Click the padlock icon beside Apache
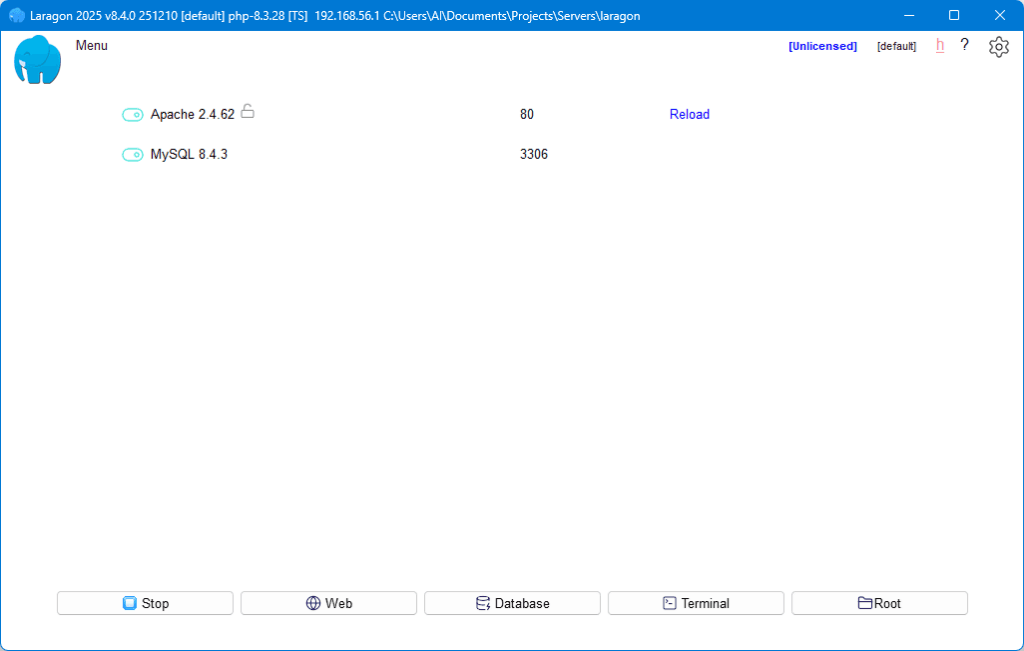The width and height of the screenshot is (1024, 651). (247, 112)
